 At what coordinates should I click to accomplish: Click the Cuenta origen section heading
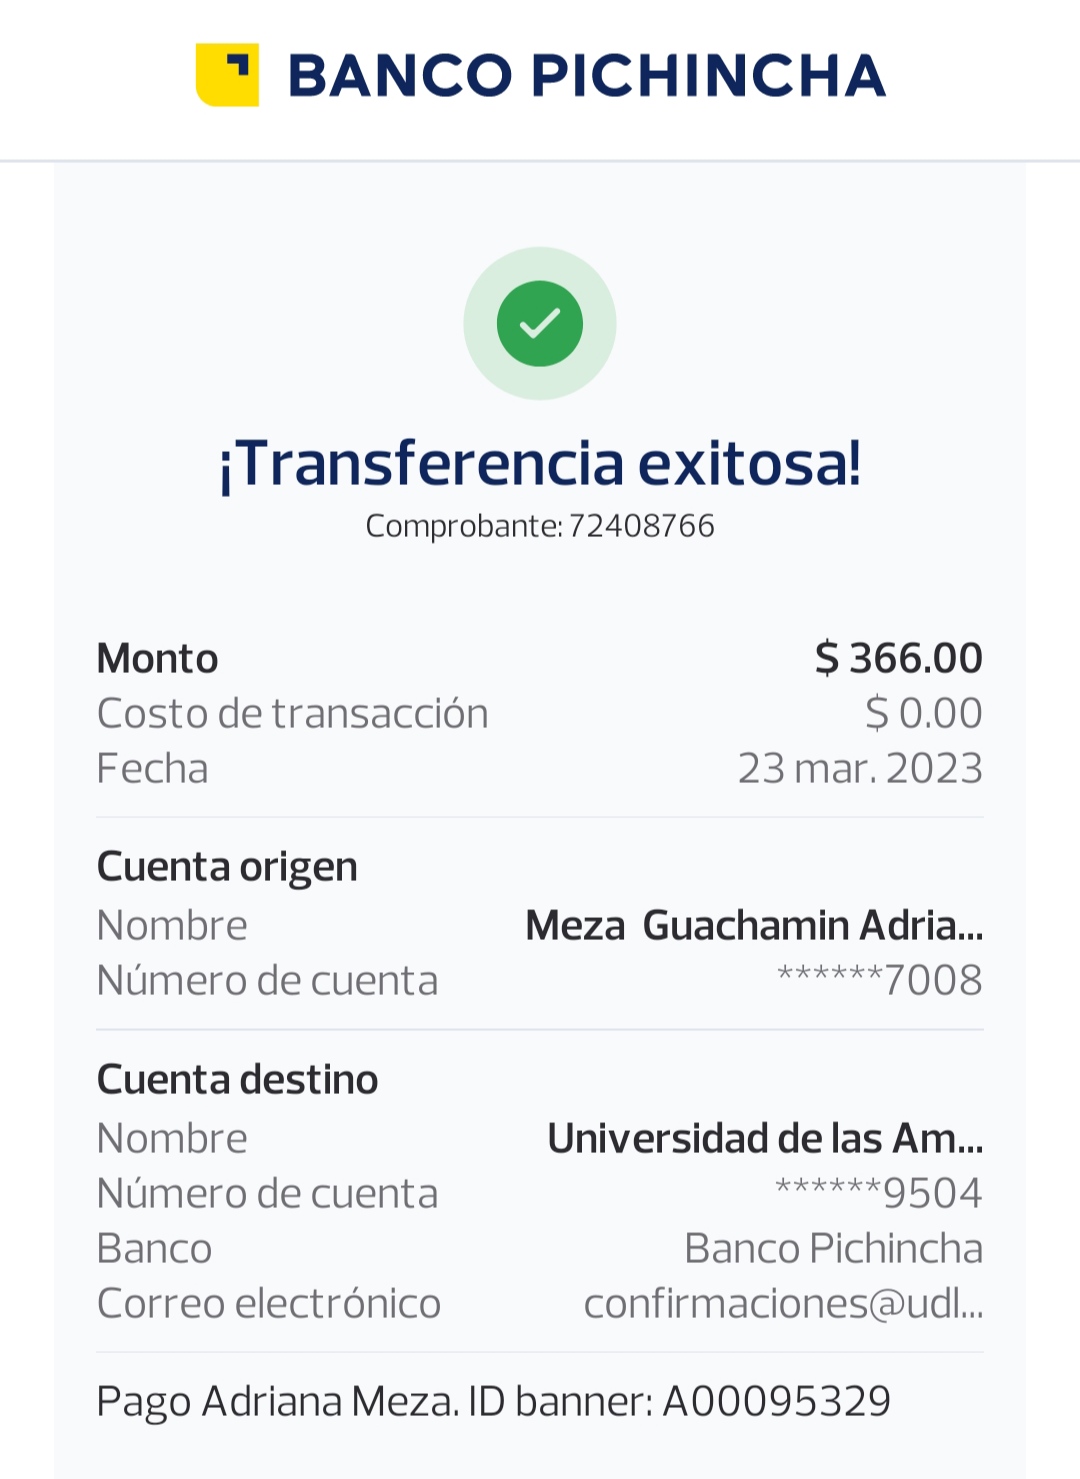tap(227, 867)
